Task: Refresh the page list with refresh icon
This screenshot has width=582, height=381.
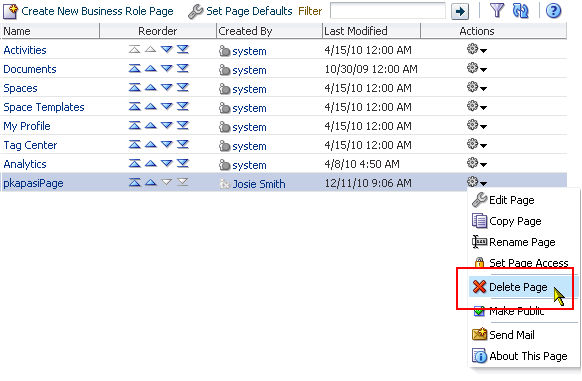Action: click(520, 10)
